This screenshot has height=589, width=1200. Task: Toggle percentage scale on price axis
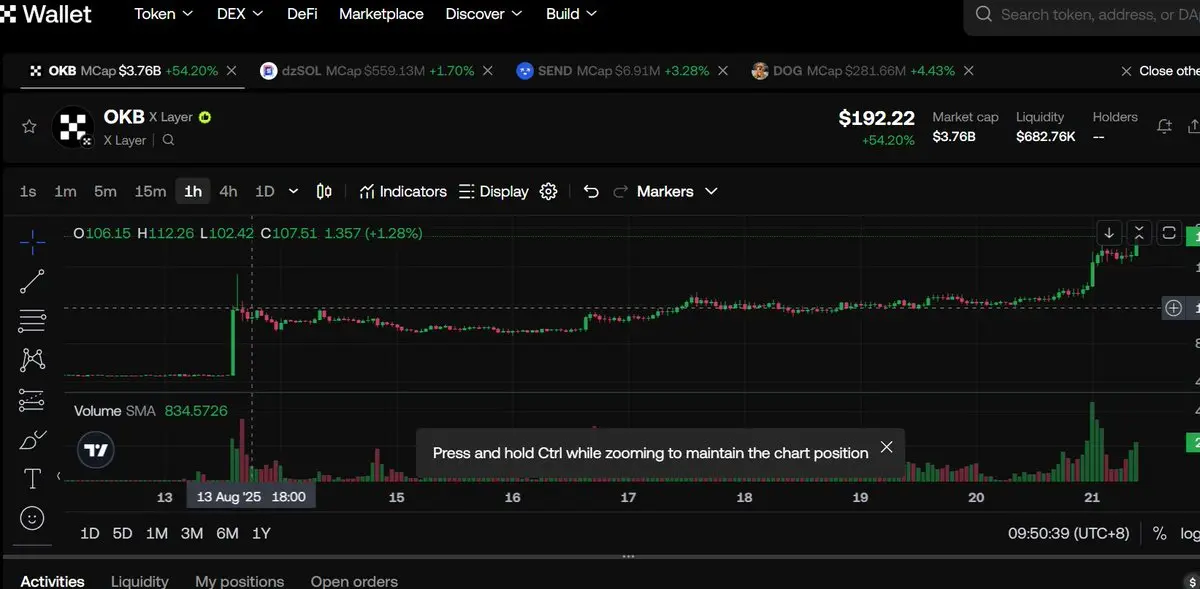[x=1160, y=534]
